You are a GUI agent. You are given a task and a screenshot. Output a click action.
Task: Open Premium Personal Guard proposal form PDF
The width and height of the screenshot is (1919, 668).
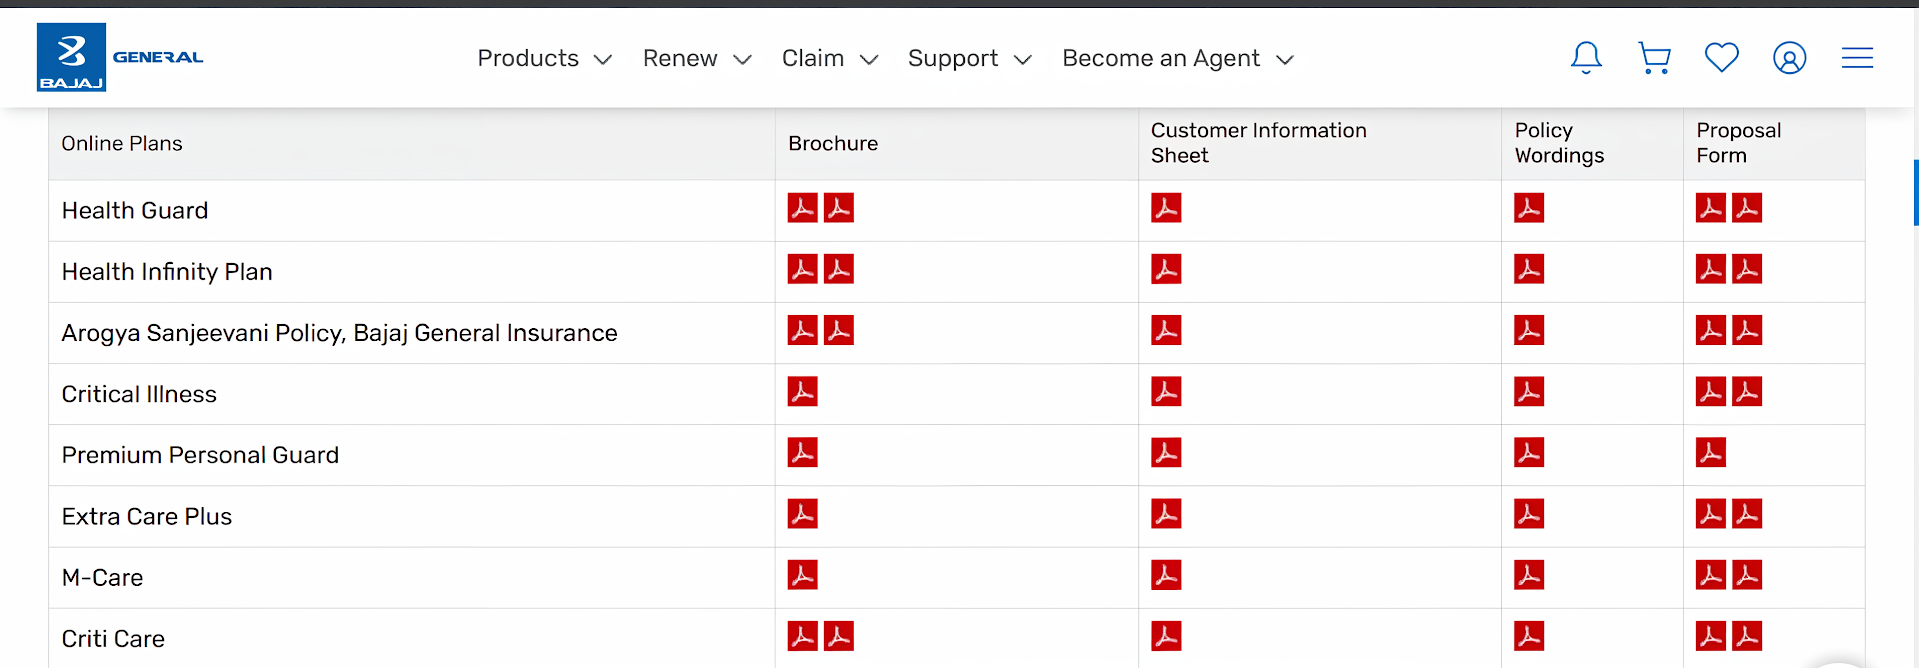(x=1710, y=453)
